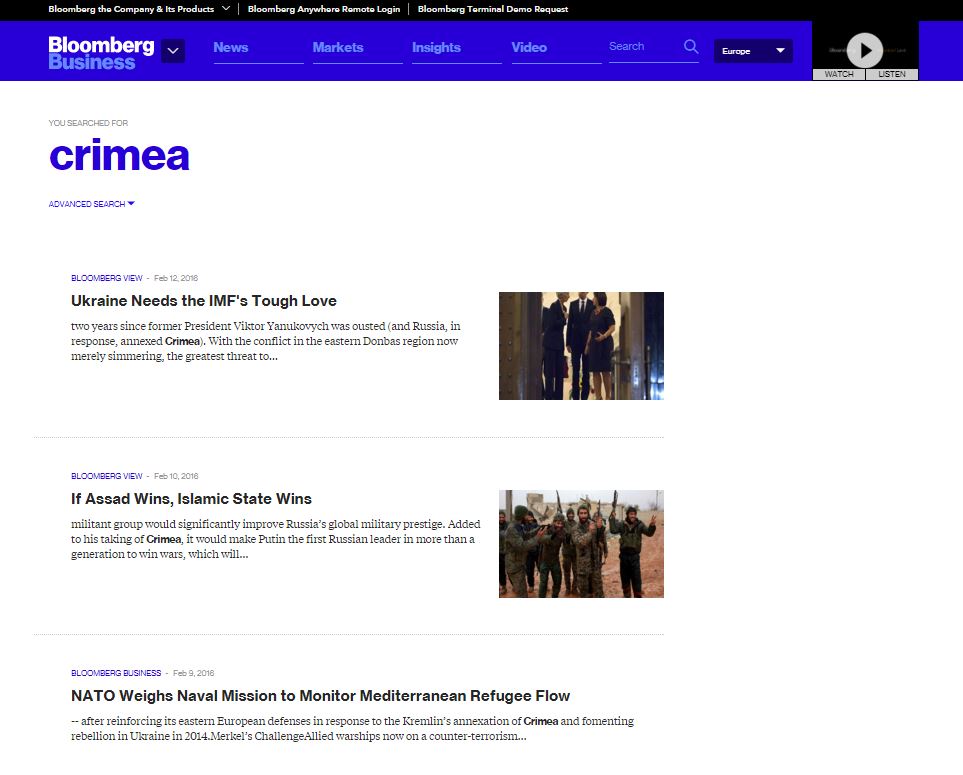Screen dimensions: 963x775
Task: Follow the Bloomberg Terminal Demo Request link
Action: click(x=493, y=9)
